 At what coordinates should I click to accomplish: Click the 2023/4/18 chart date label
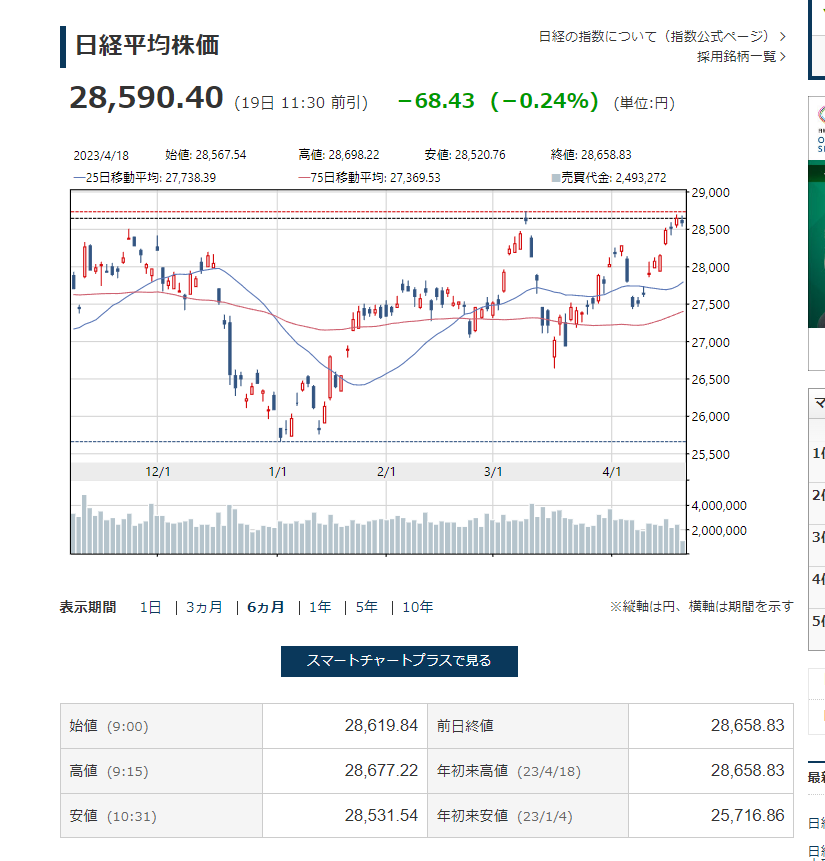(x=101, y=155)
